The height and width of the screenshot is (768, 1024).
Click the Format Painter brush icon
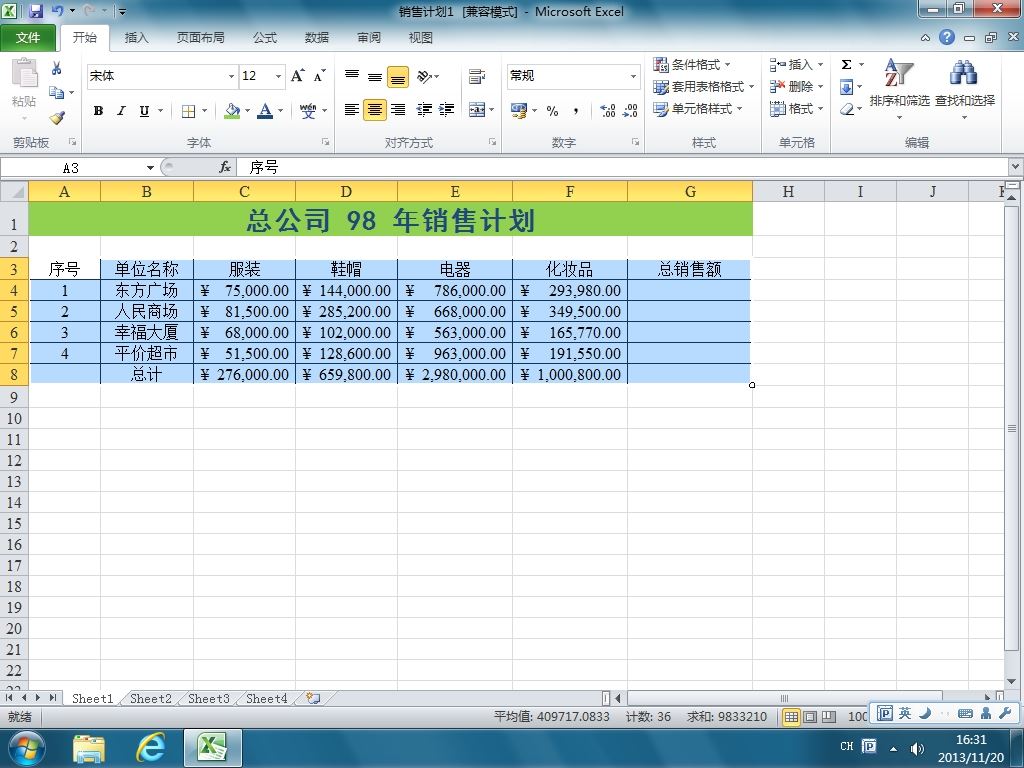click(57, 118)
